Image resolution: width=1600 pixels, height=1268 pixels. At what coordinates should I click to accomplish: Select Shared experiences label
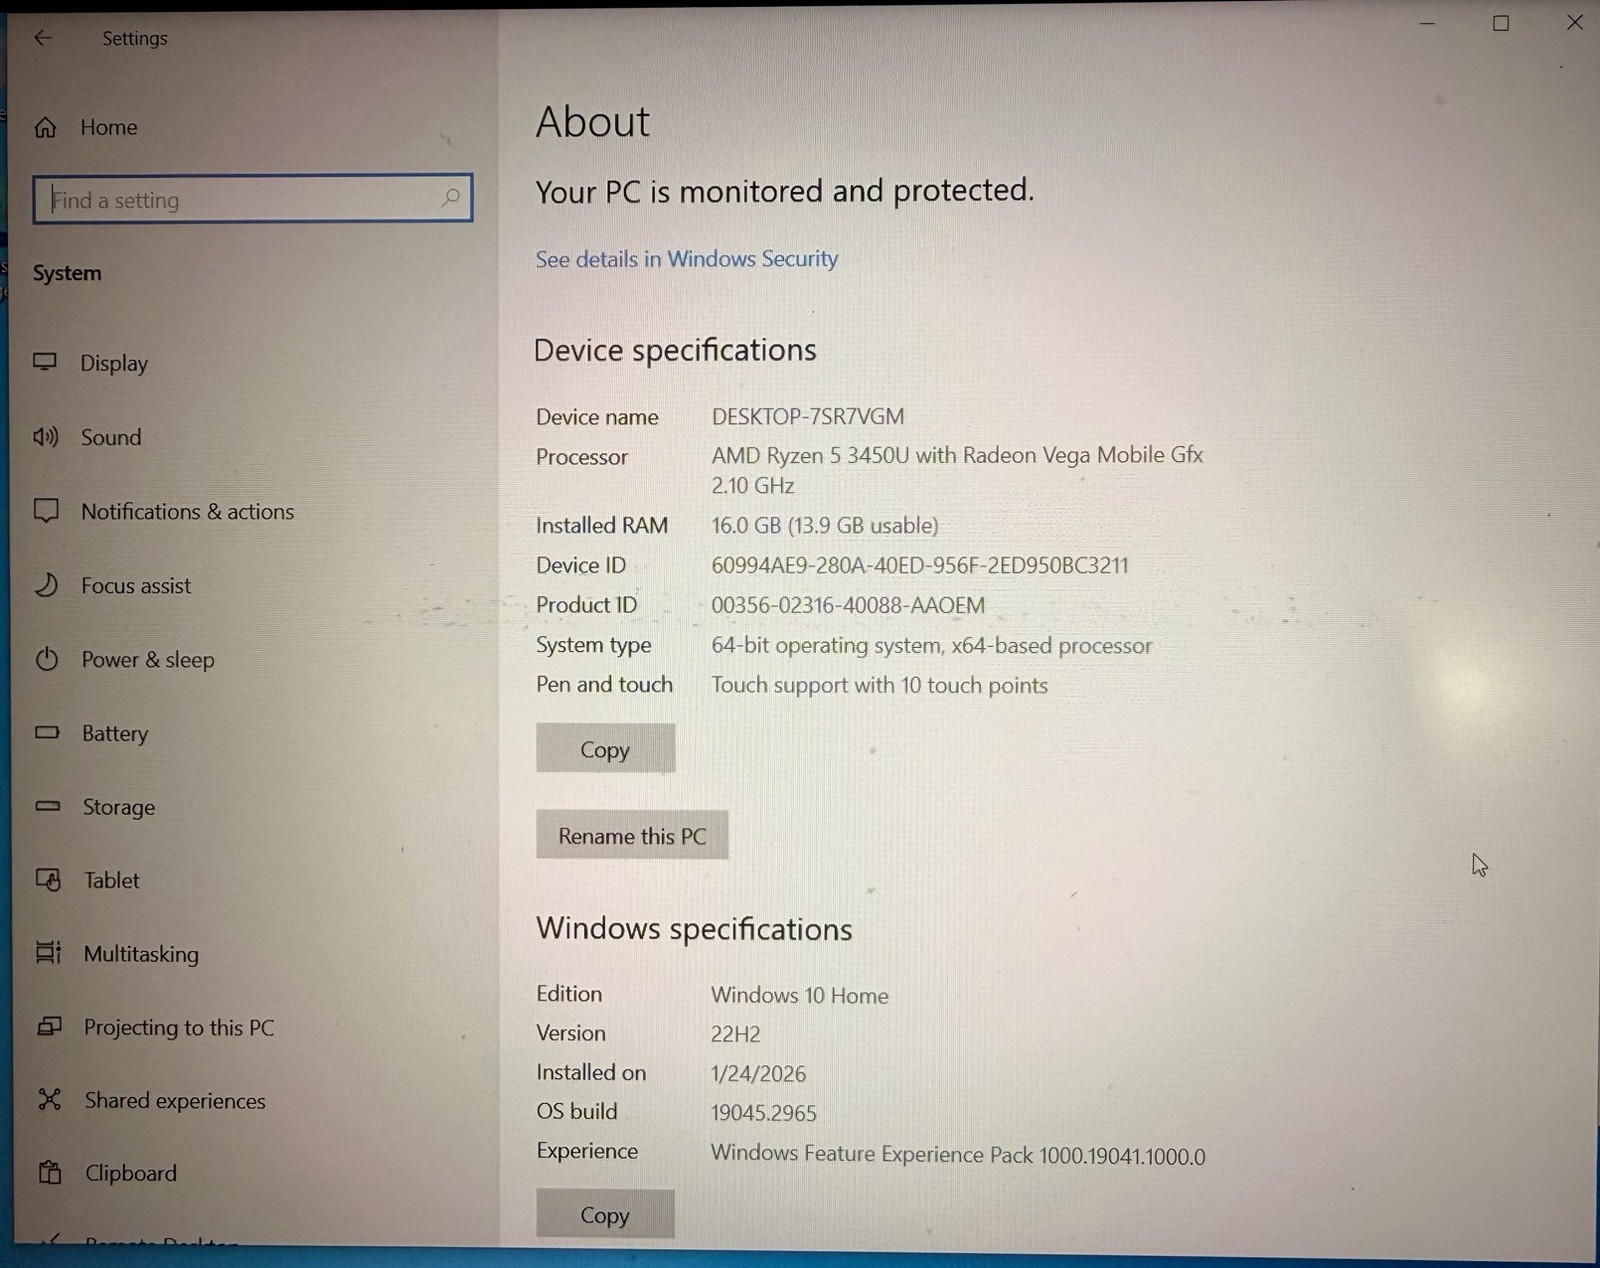[175, 1100]
